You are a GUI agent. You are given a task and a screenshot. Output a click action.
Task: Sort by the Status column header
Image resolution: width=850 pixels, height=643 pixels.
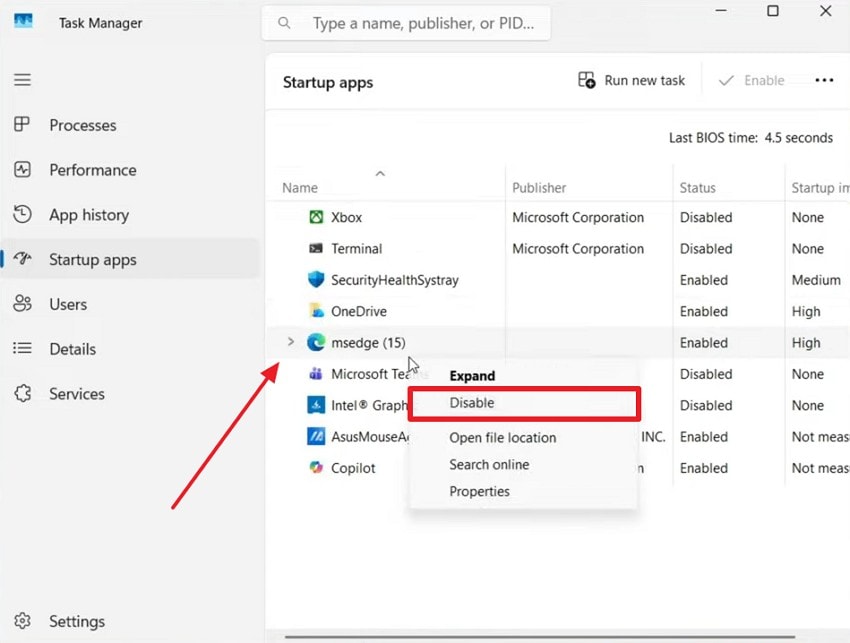coord(698,187)
